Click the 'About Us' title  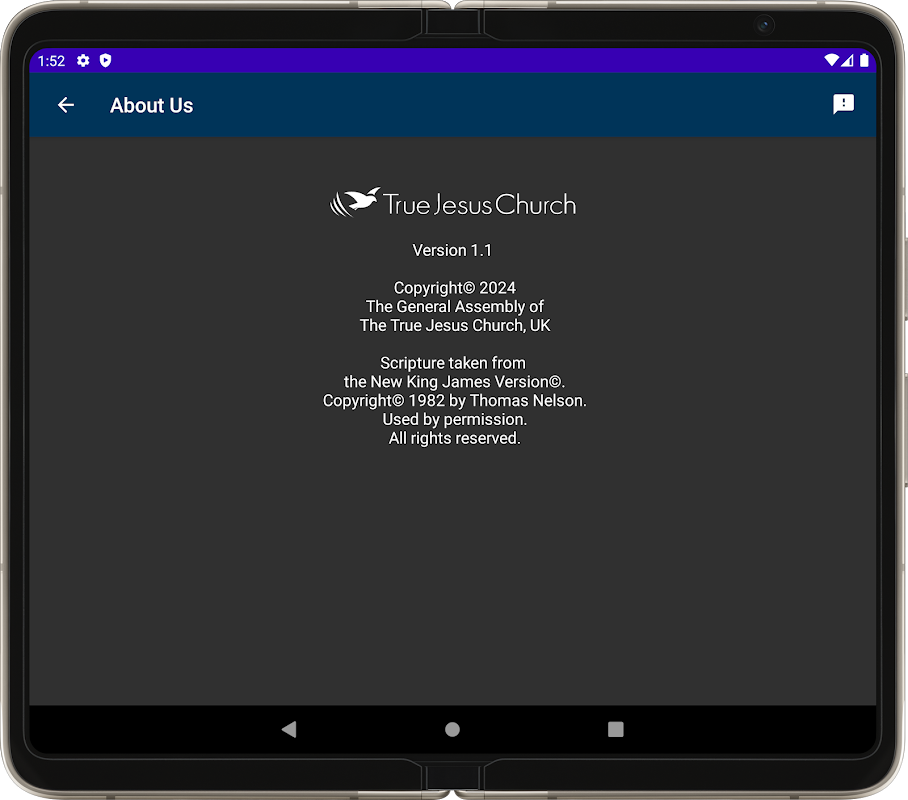(x=152, y=105)
